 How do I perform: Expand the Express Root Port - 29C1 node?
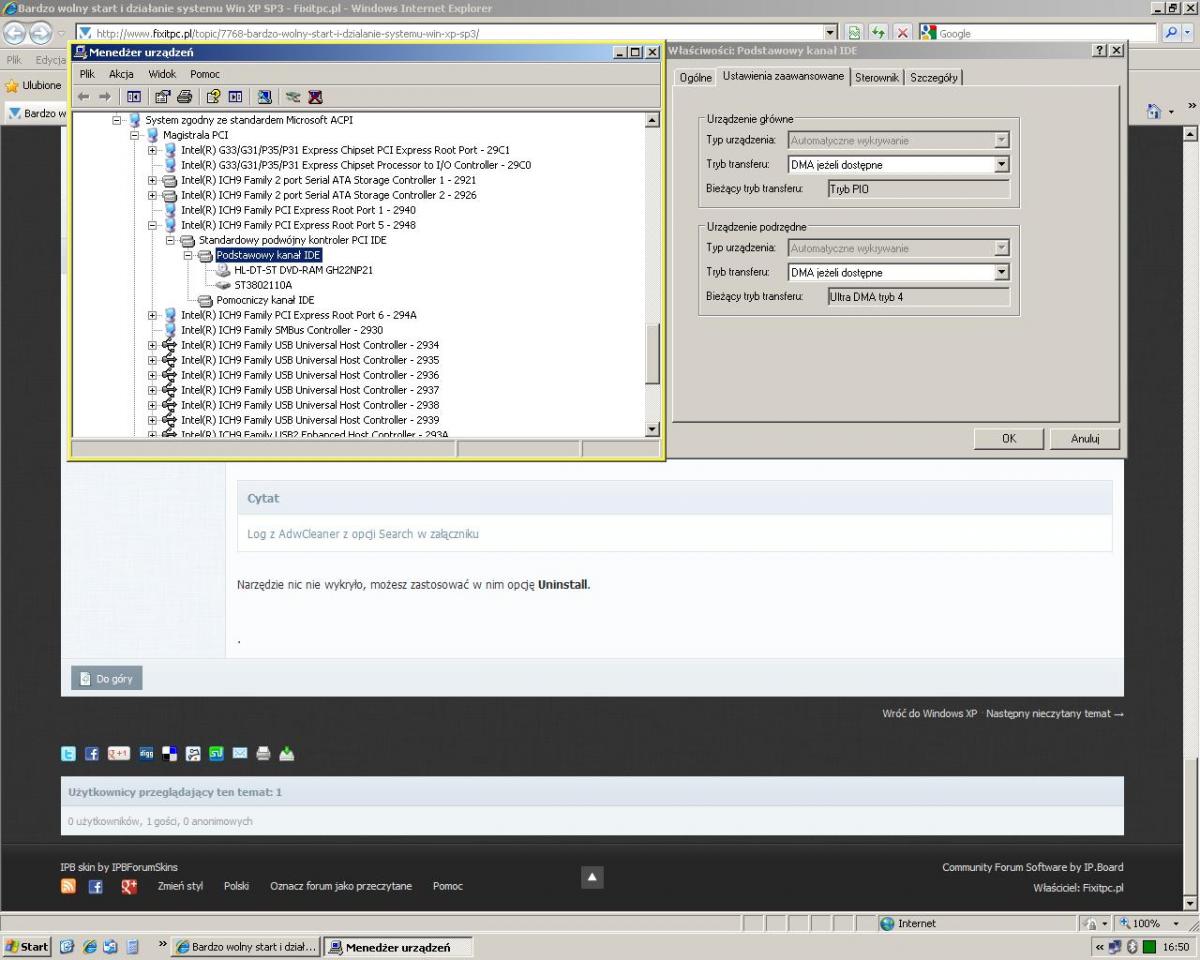click(153, 150)
